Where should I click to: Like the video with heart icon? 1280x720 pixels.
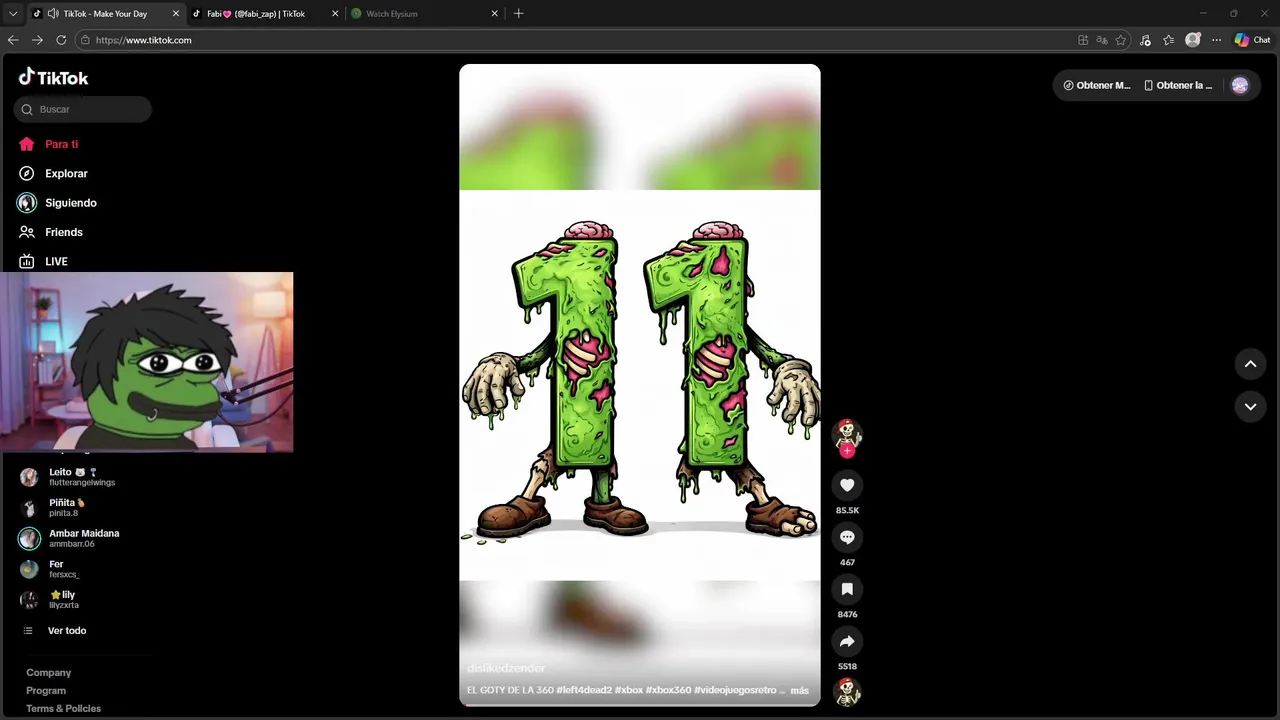847,485
